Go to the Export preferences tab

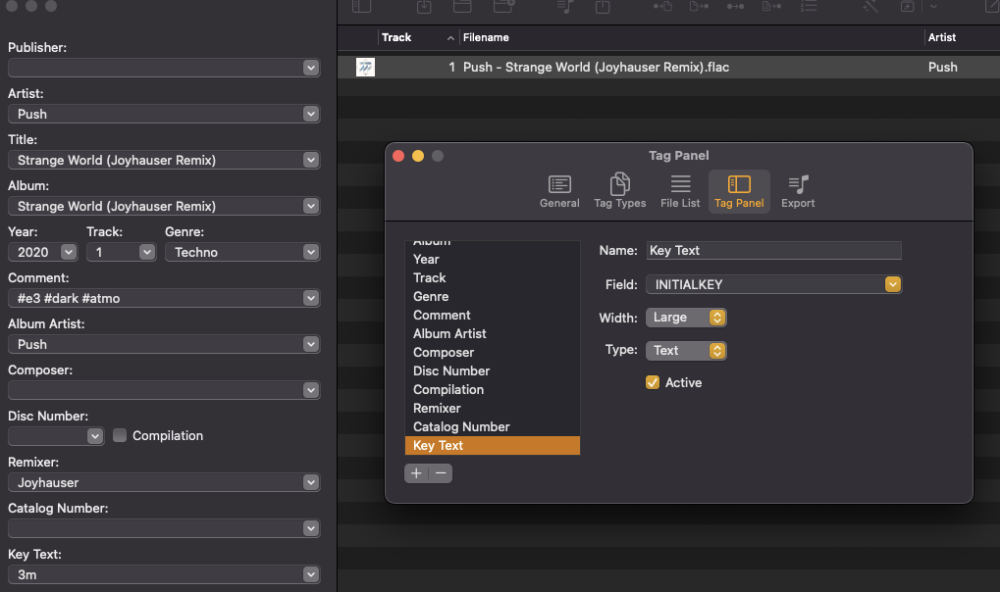[798, 191]
